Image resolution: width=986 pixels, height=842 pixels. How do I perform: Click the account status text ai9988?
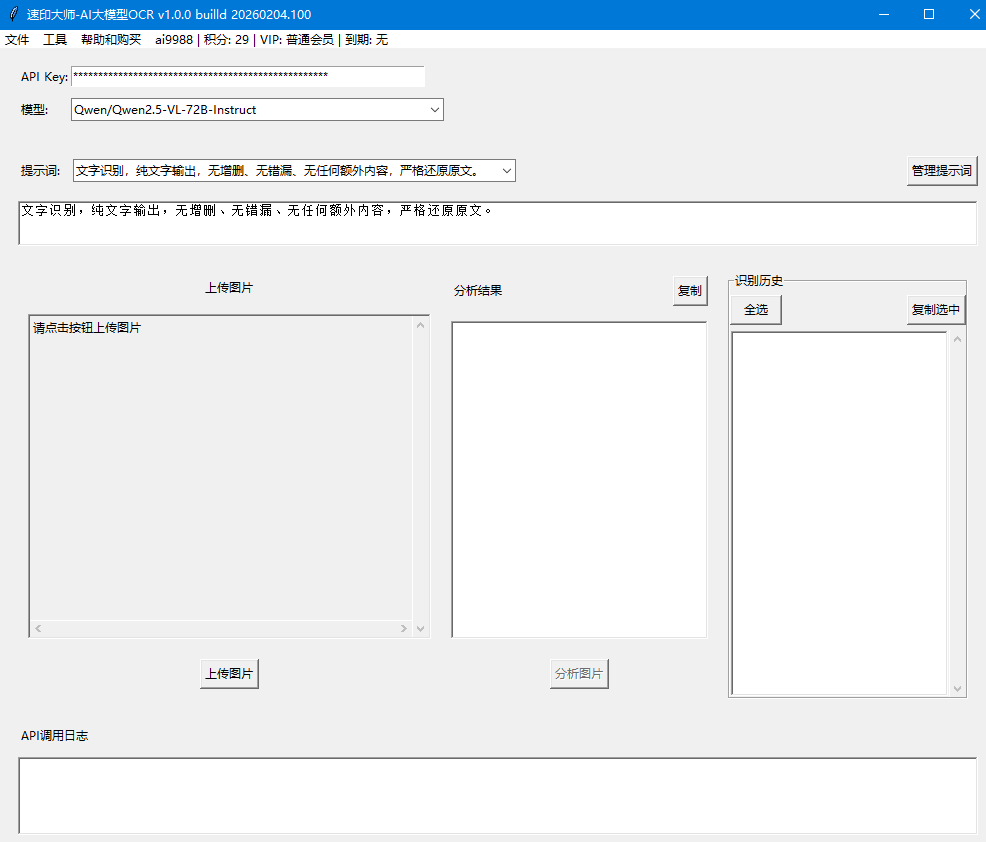(174, 40)
